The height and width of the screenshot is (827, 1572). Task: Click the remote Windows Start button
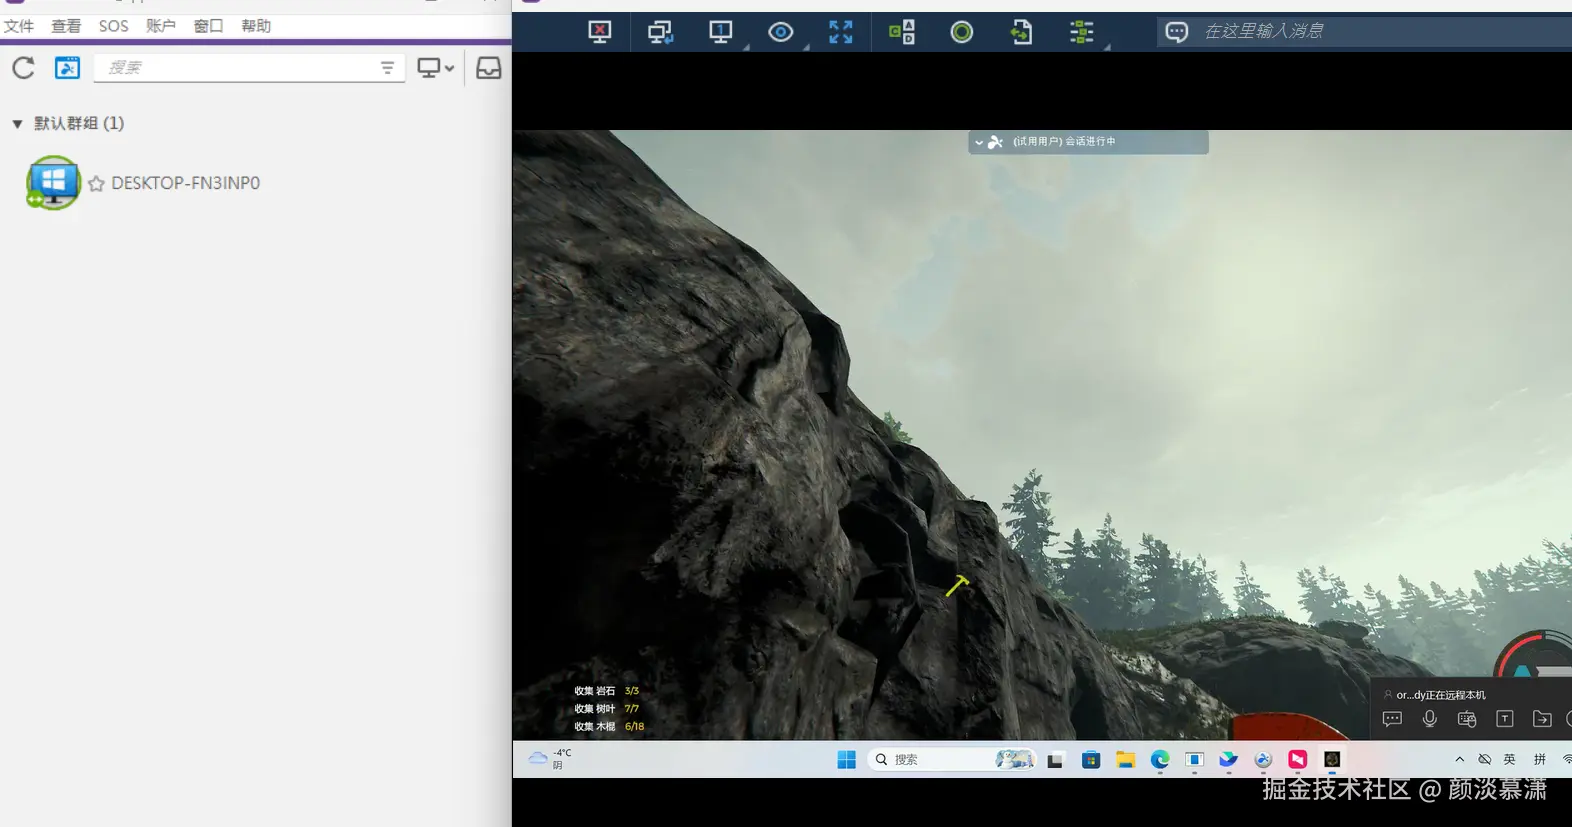point(846,760)
